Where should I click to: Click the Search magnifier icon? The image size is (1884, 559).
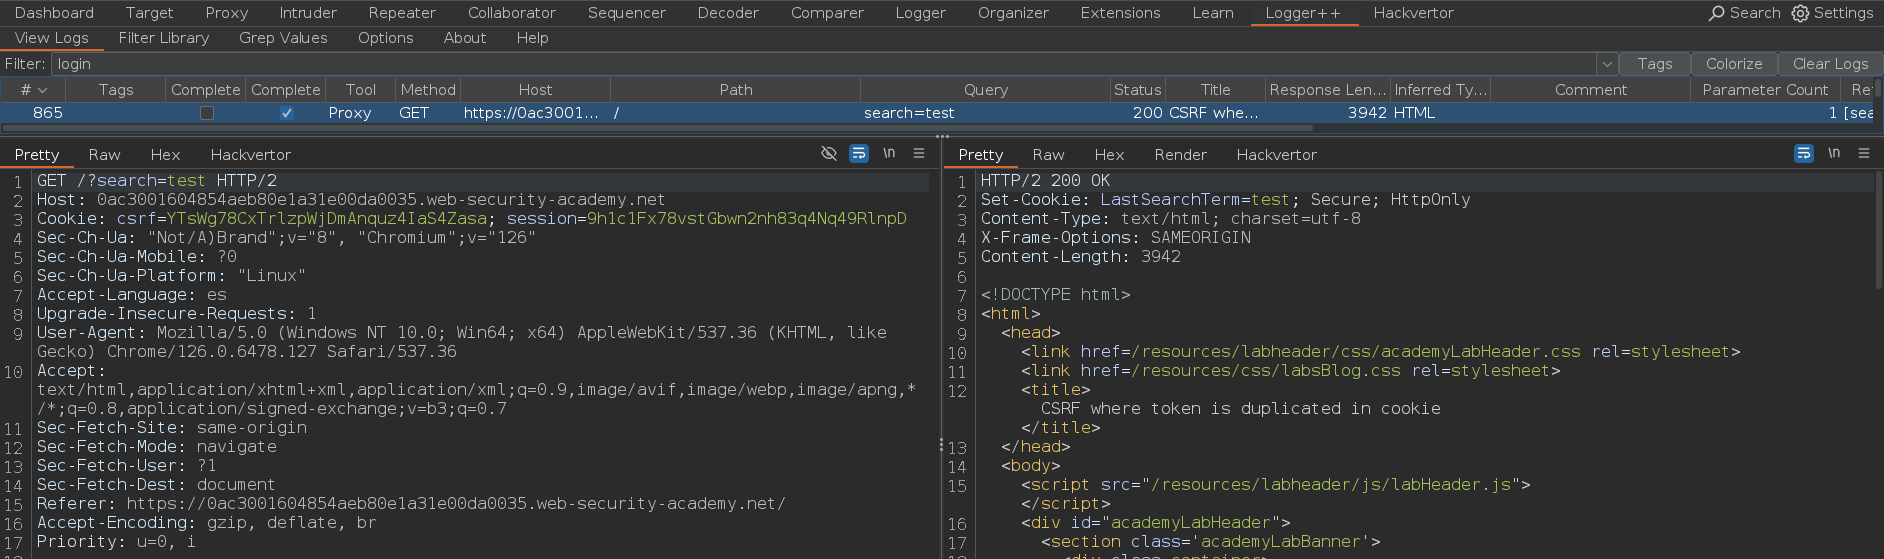[x=1717, y=13]
